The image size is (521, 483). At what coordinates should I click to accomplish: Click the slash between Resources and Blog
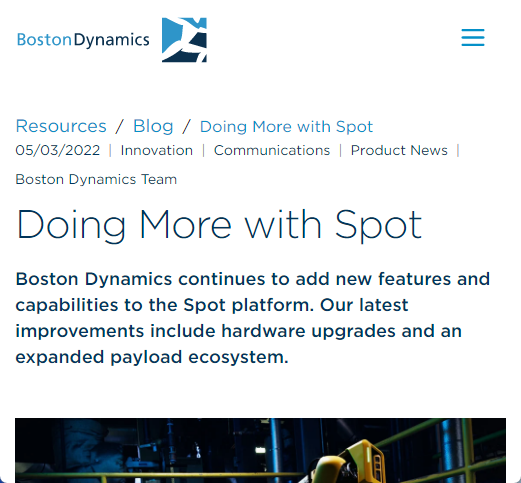(120, 127)
